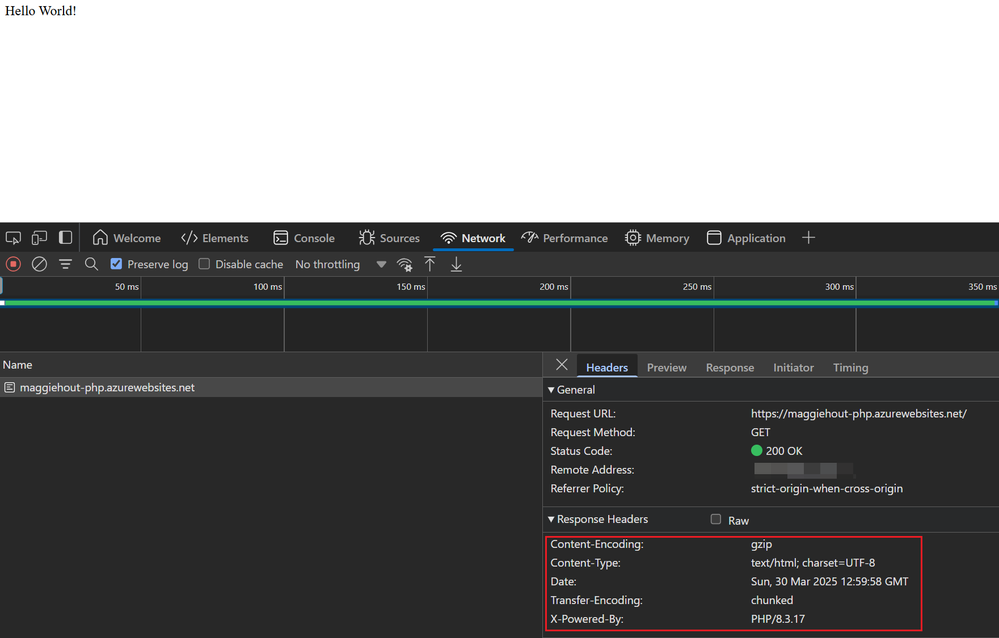Select the maggiehout-php.azurewebsites.net request row
The height and width of the screenshot is (638, 999).
[271, 388]
